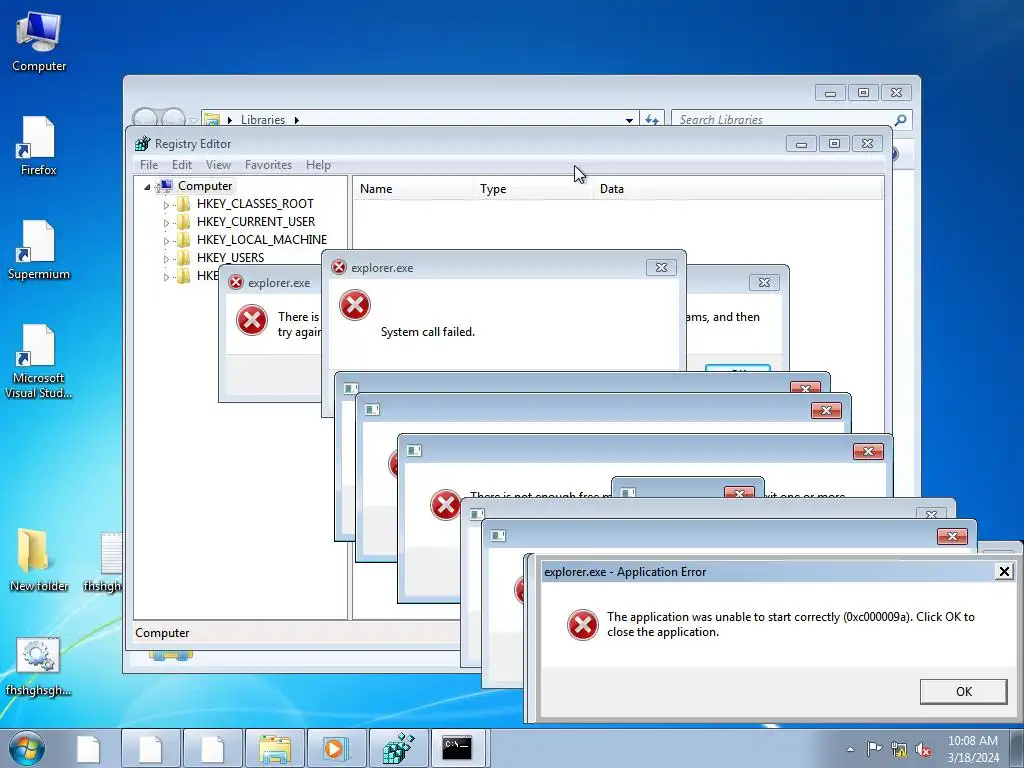The width and height of the screenshot is (1024, 768).
Task: Click the Start button orb
Action: point(27,748)
